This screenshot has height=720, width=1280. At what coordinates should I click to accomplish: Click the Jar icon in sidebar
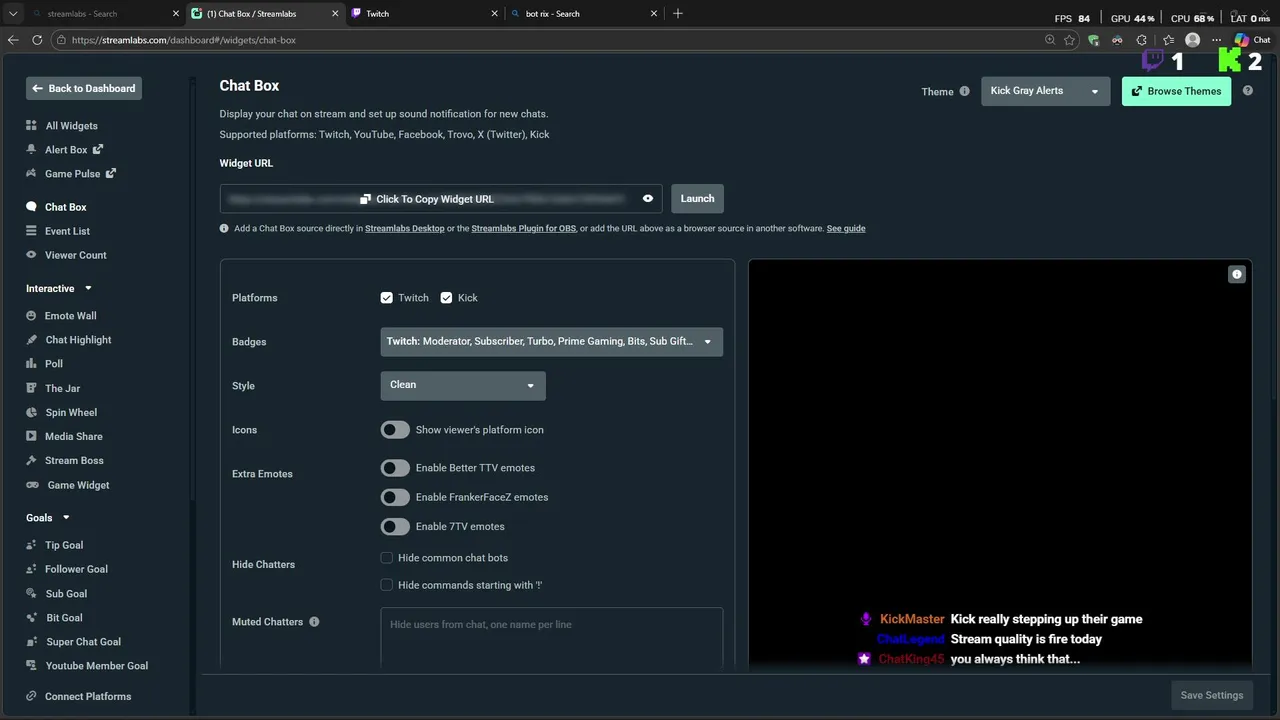click(31, 388)
